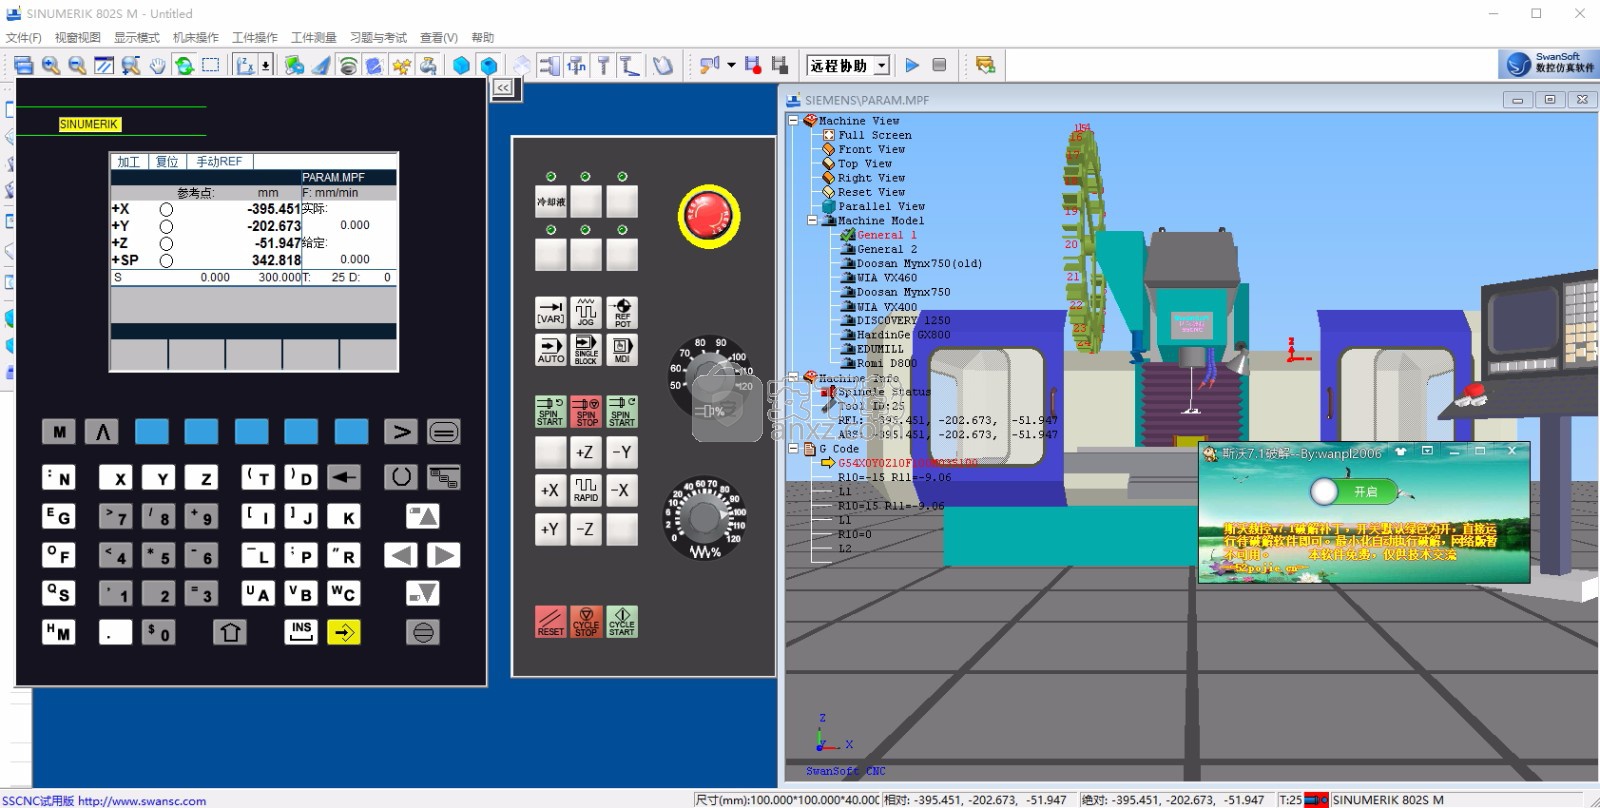Toggle the 冷却液 coolant key
This screenshot has height=808, width=1600.
(x=551, y=201)
